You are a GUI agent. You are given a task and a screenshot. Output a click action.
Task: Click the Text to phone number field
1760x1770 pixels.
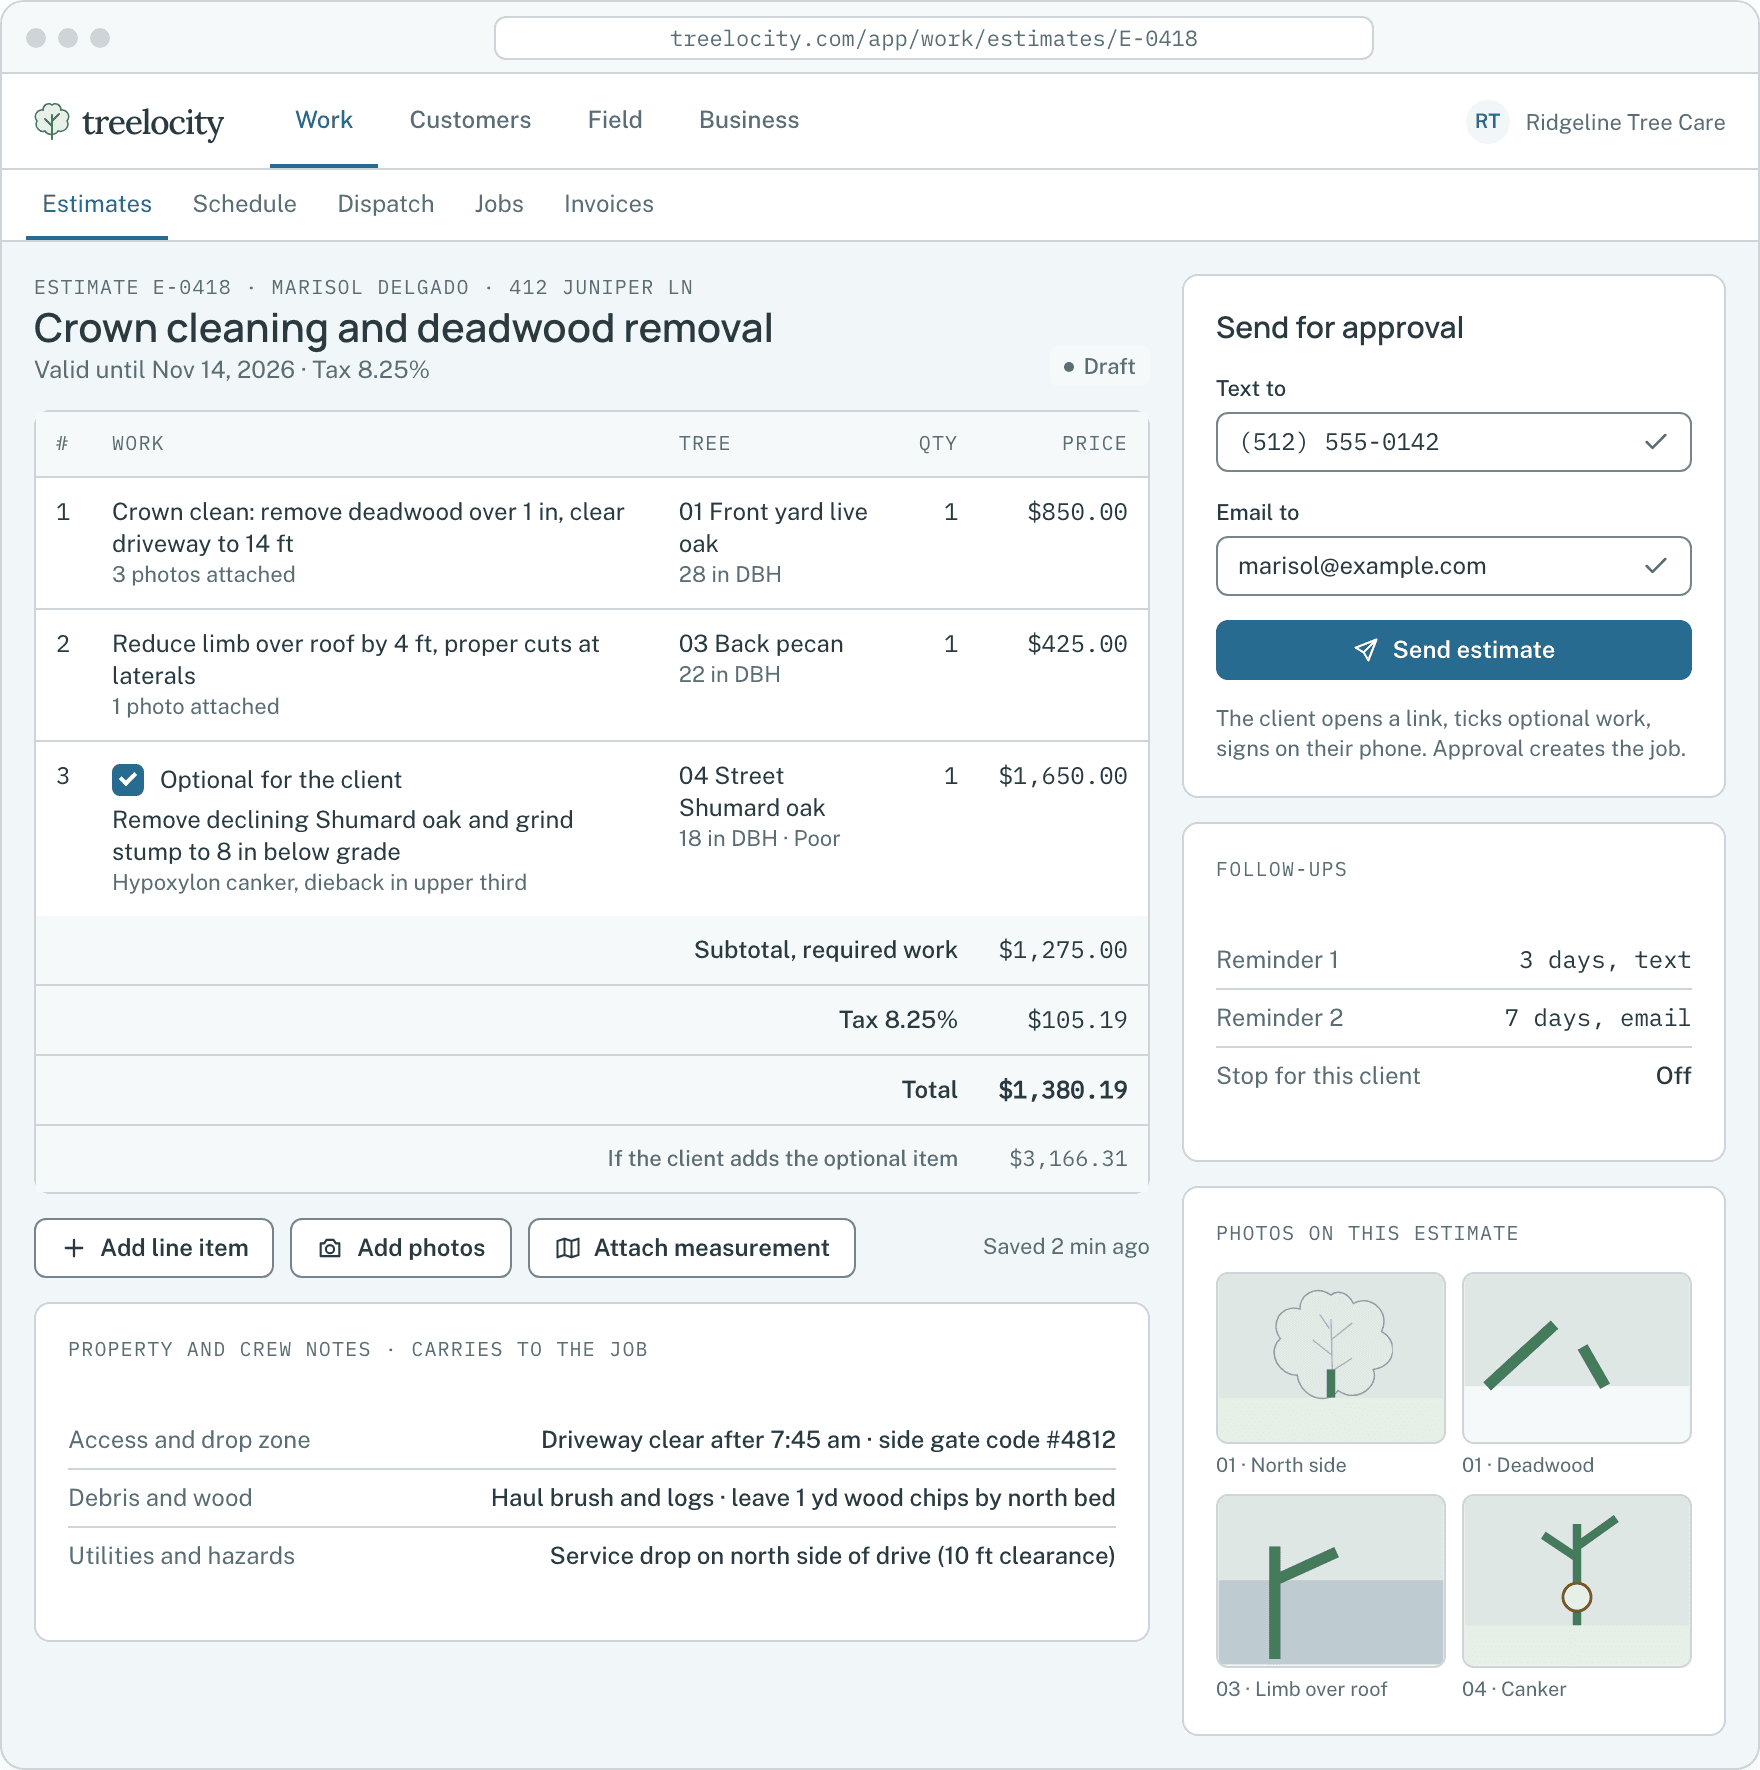pos(1453,442)
